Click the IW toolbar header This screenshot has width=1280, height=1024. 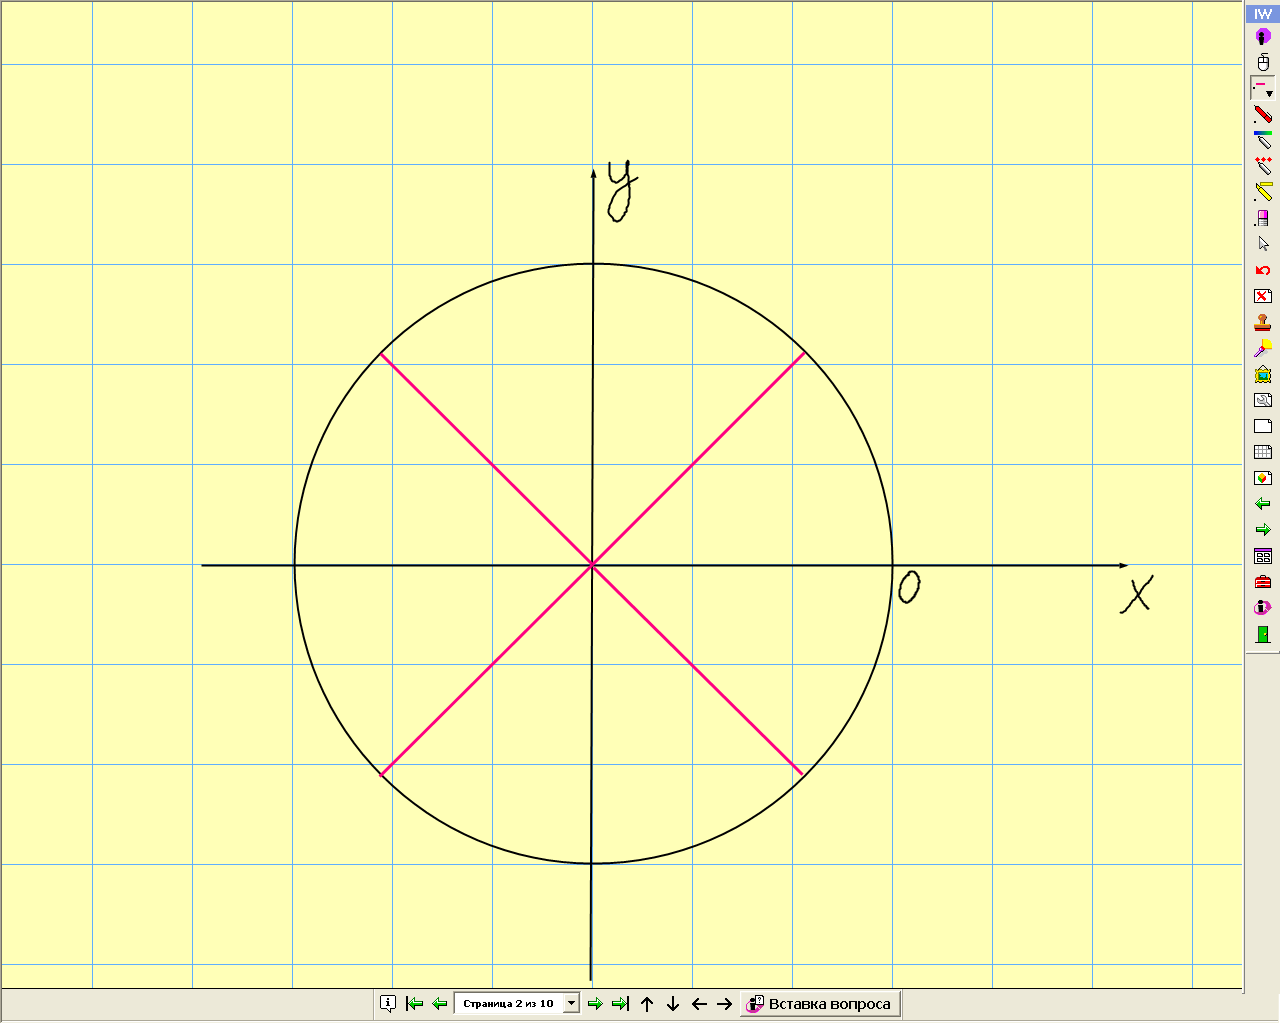coord(1262,14)
